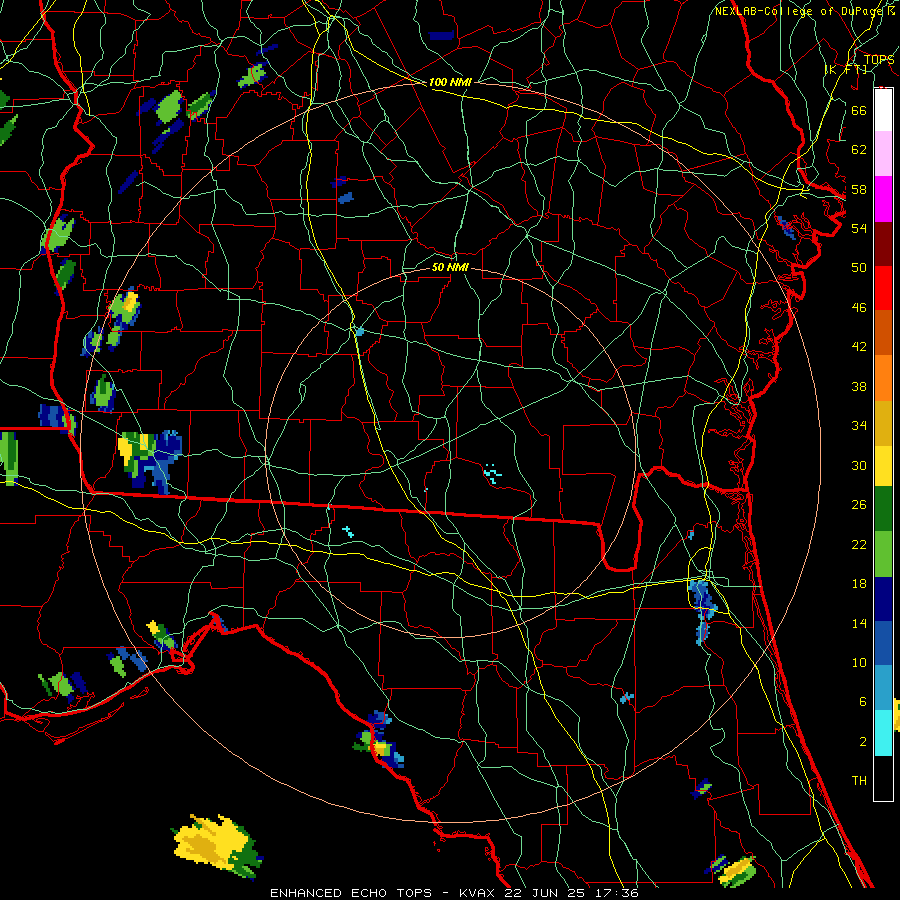
Task: Click the '50' legend value
Action: tap(859, 268)
